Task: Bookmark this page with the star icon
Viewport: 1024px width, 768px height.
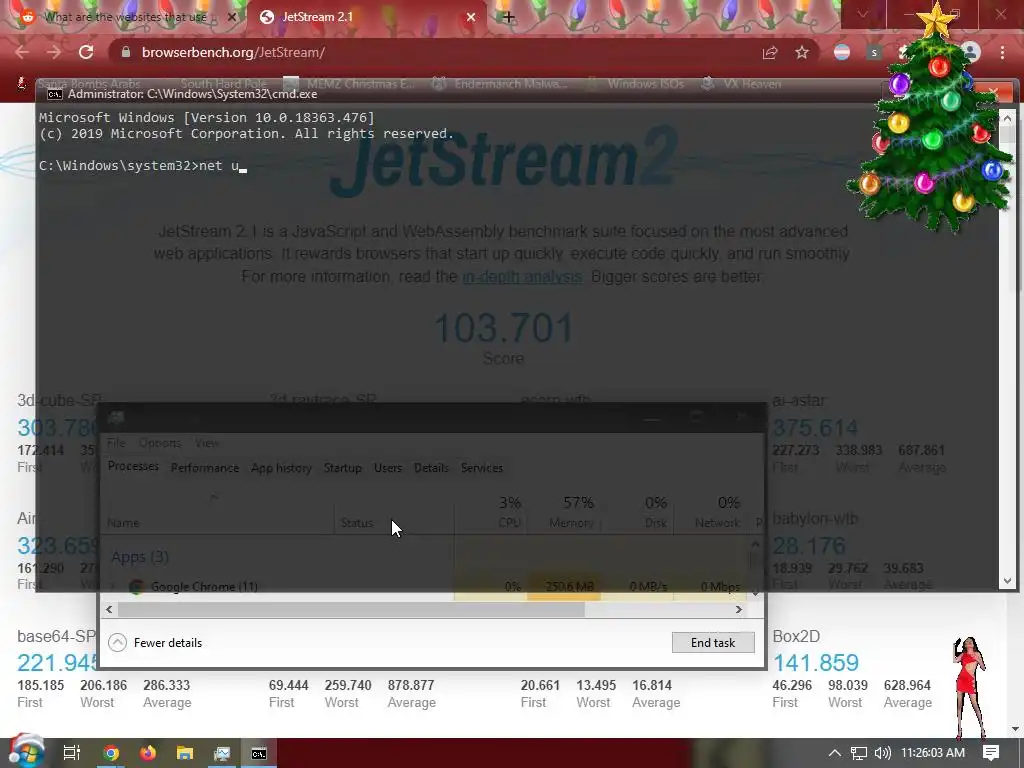Action: (x=802, y=52)
